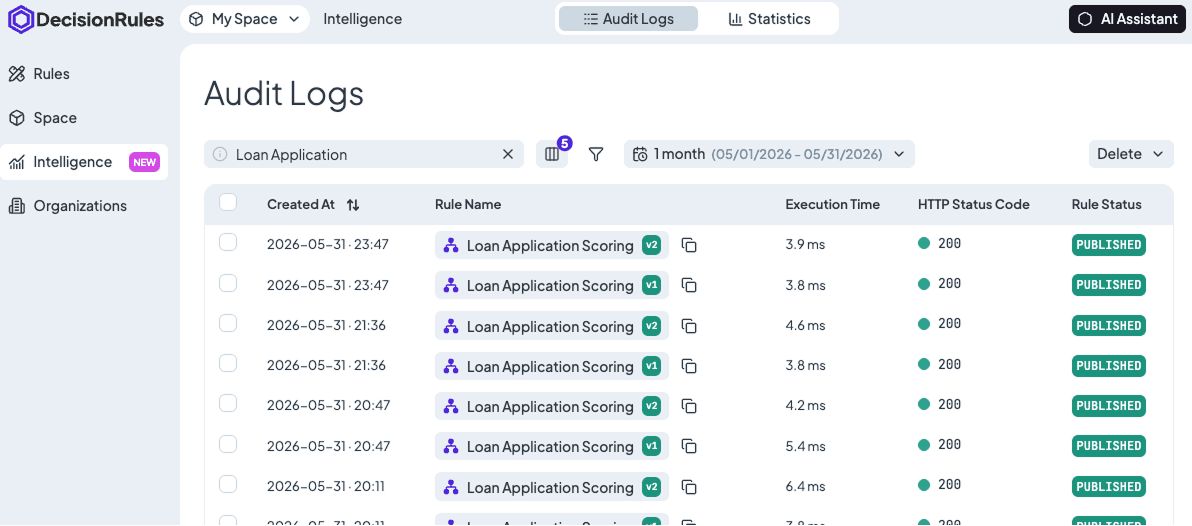The width and height of the screenshot is (1192, 526).
Task: Click the 2026-05-31 · 20:11 timestamp
Action: (x=326, y=486)
